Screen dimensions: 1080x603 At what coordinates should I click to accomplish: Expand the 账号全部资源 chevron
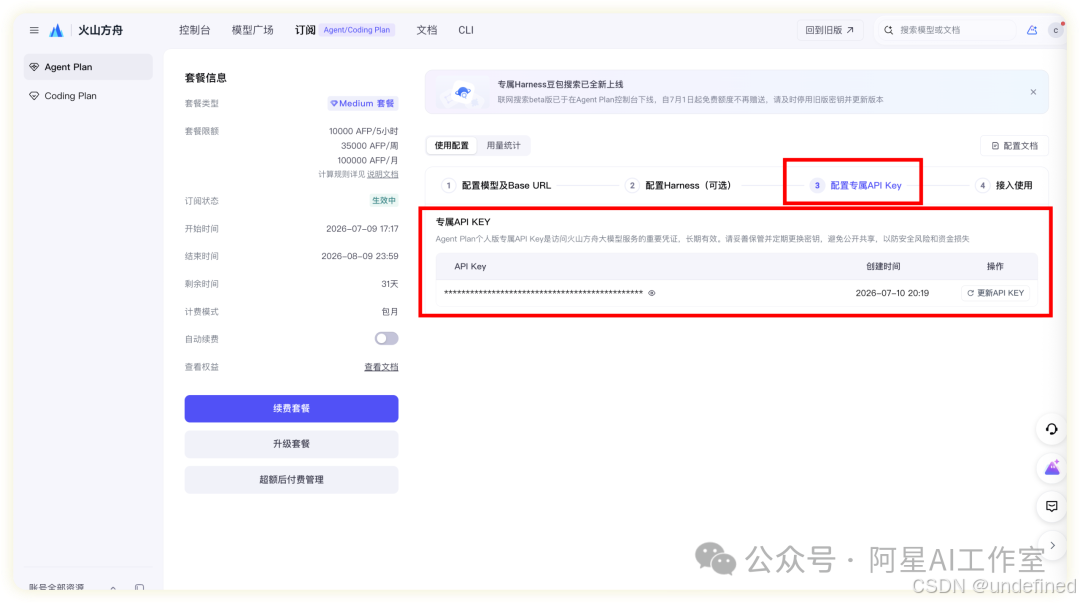click(x=113, y=588)
